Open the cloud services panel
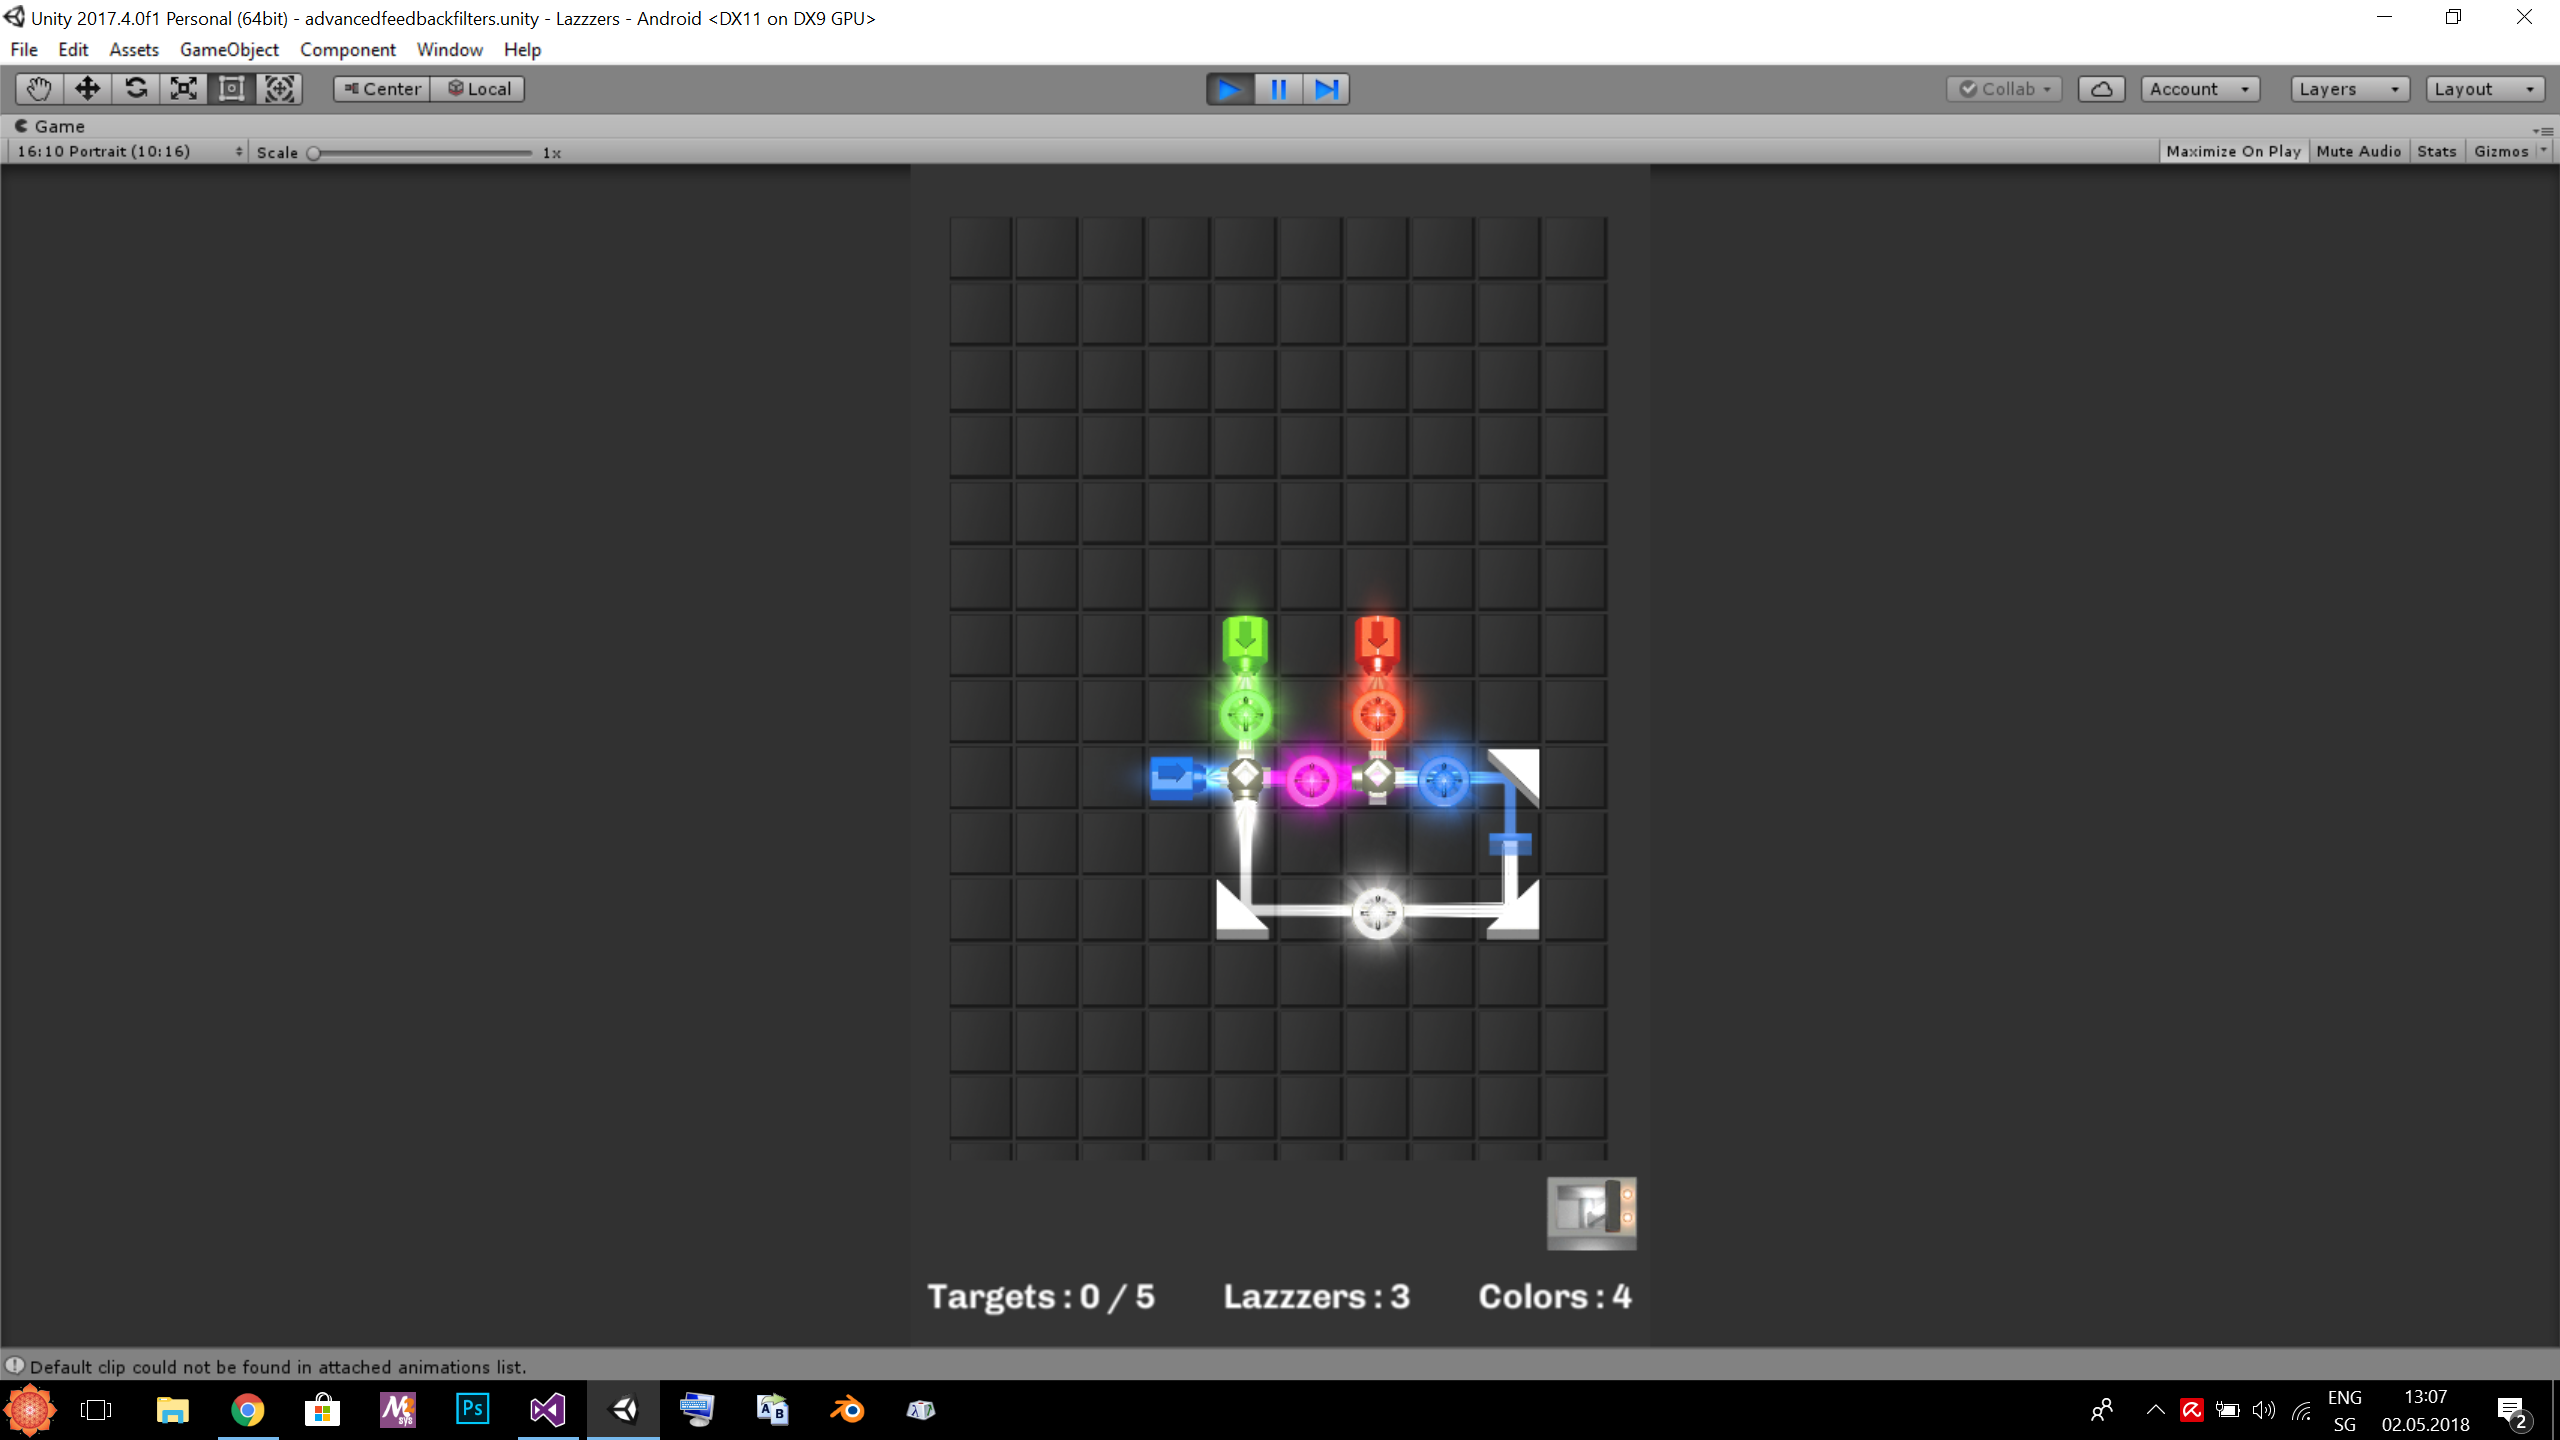Image resolution: width=2560 pixels, height=1440 pixels. tap(2101, 89)
